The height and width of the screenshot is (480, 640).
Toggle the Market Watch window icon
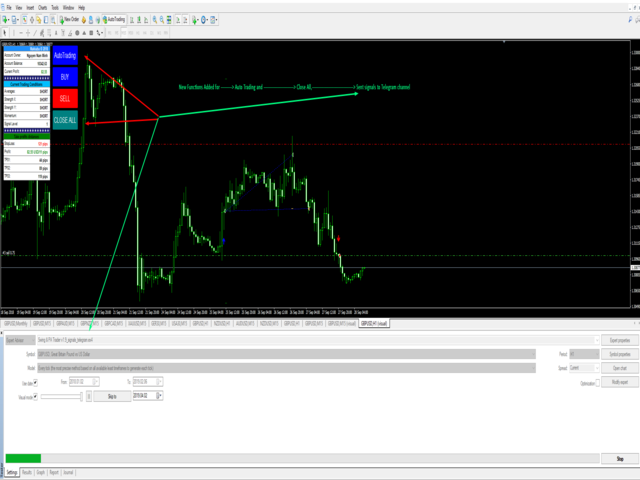click(25, 20)
